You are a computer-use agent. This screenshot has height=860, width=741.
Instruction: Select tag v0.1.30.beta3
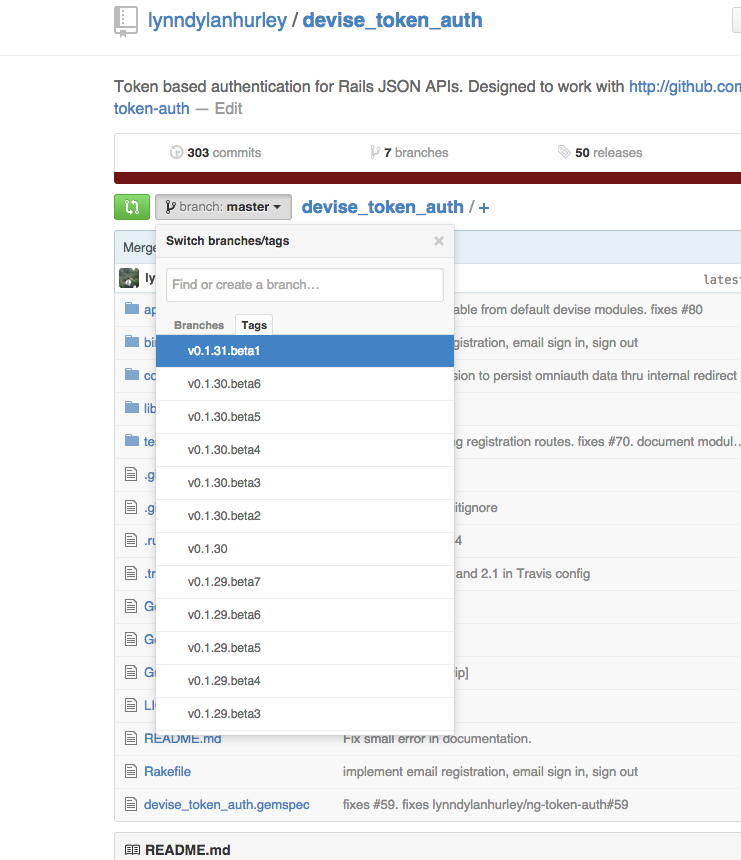tap(305, 483)
